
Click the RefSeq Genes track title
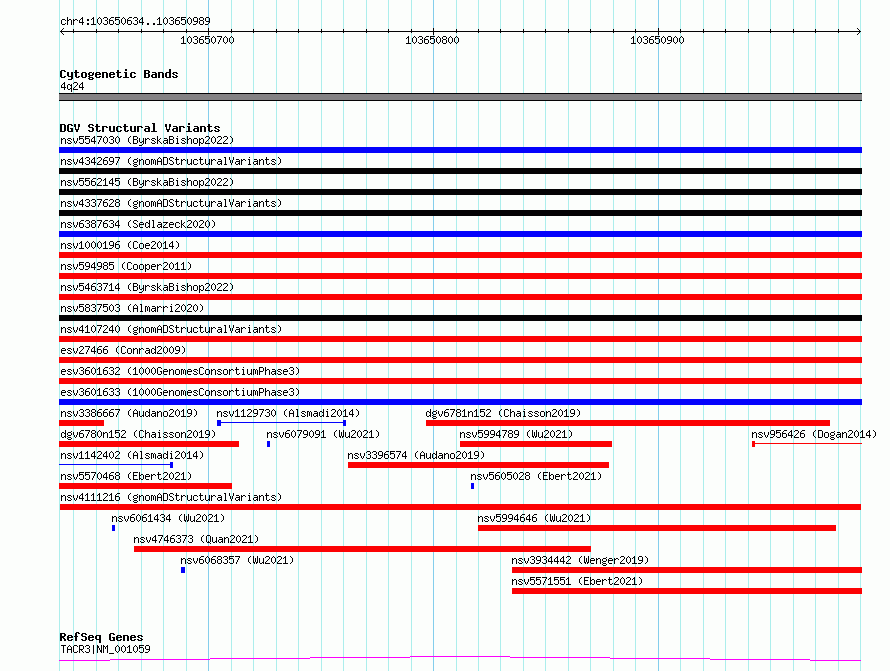pos(101,637)
